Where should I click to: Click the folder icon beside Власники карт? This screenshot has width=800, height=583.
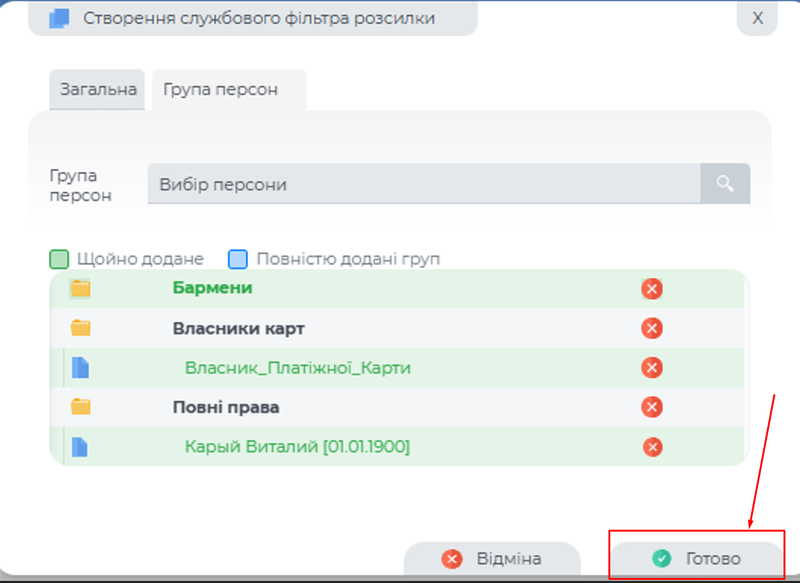click(82, 328)
